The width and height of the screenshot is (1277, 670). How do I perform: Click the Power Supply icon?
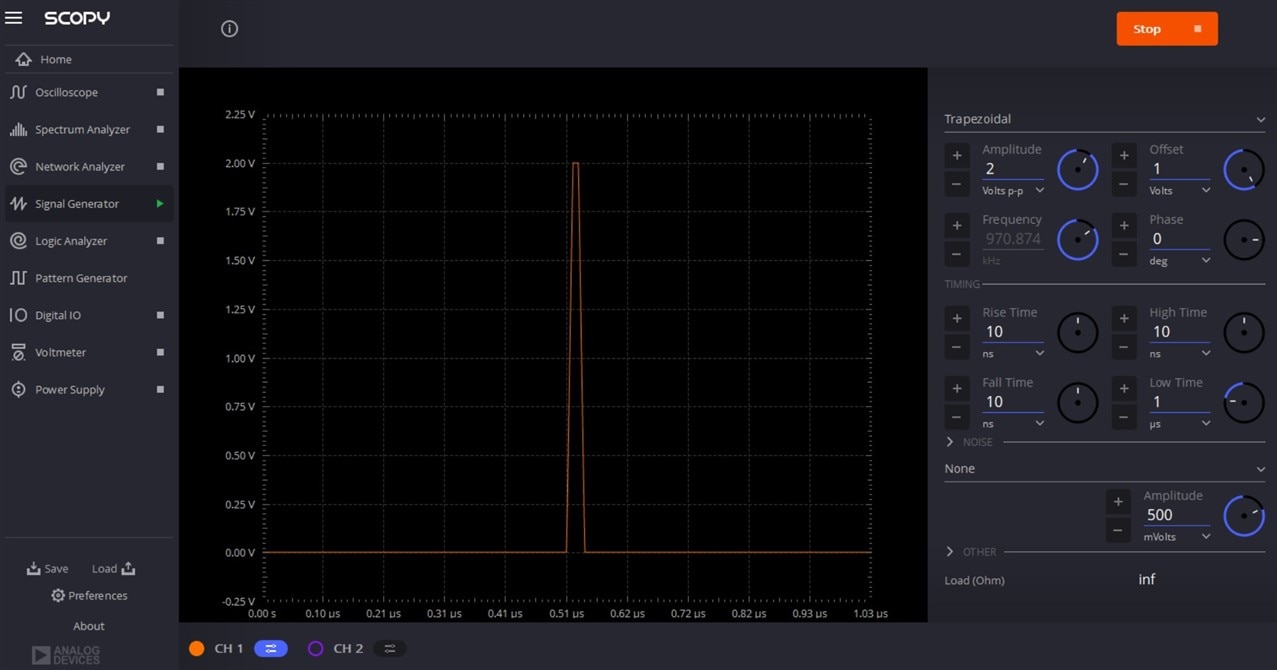pos(18,389)
